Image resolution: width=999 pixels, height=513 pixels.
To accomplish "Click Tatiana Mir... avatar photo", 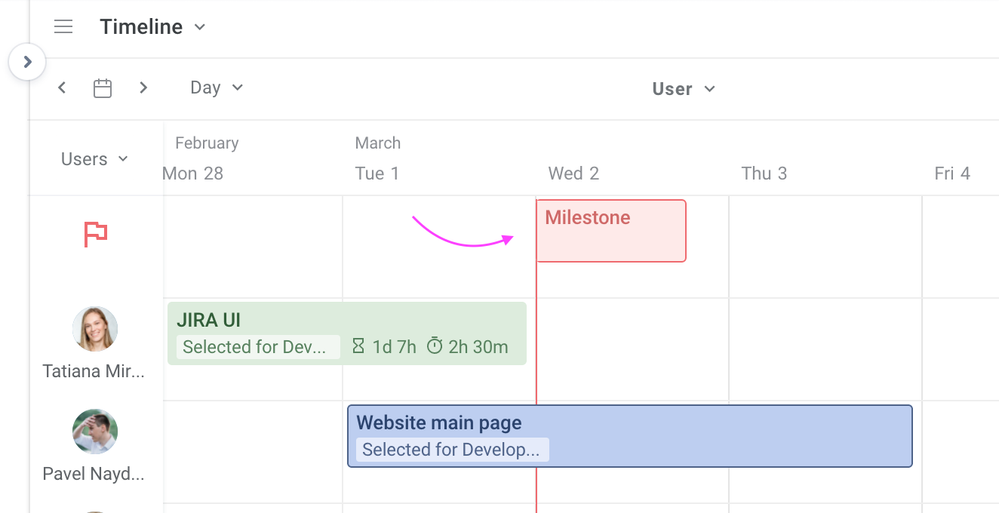I will coord(95,329).
